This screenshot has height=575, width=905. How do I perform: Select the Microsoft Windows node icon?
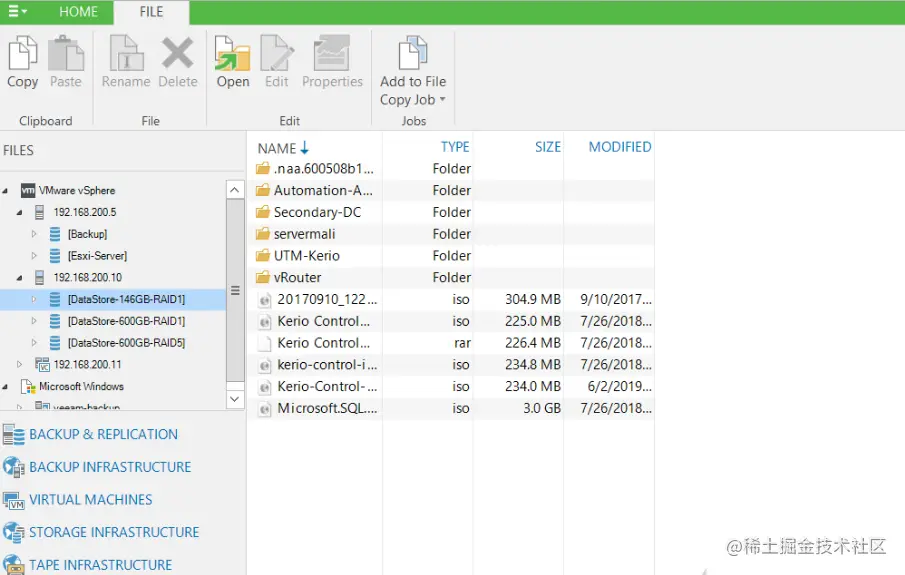tap(28, 386)
